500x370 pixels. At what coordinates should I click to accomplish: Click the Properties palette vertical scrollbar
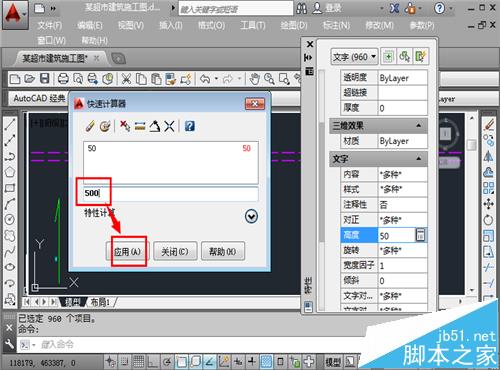(x=322, y=182)
